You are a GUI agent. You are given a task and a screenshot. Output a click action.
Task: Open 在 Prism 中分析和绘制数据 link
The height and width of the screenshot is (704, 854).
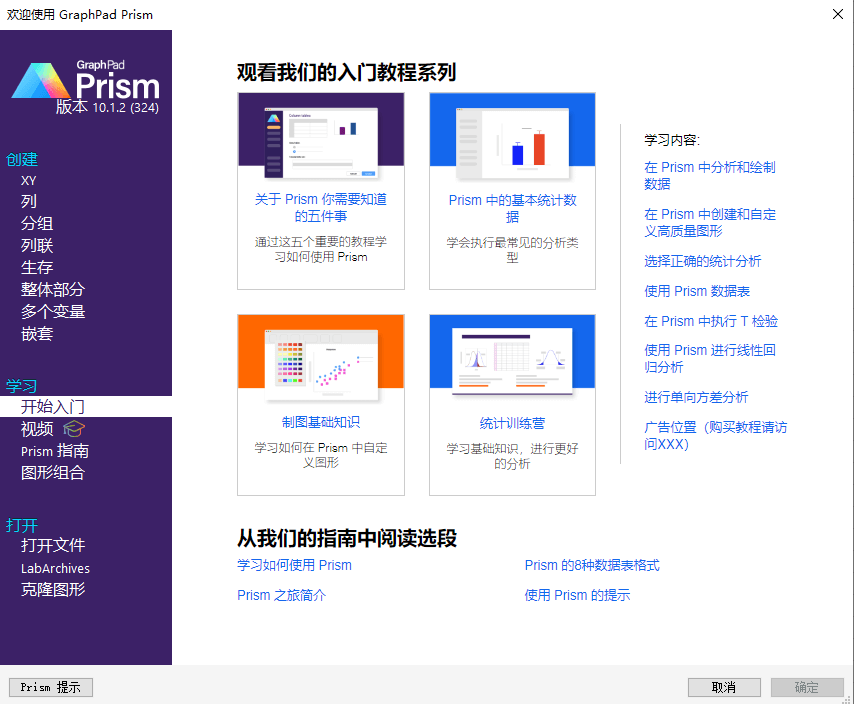pos(710,175)
